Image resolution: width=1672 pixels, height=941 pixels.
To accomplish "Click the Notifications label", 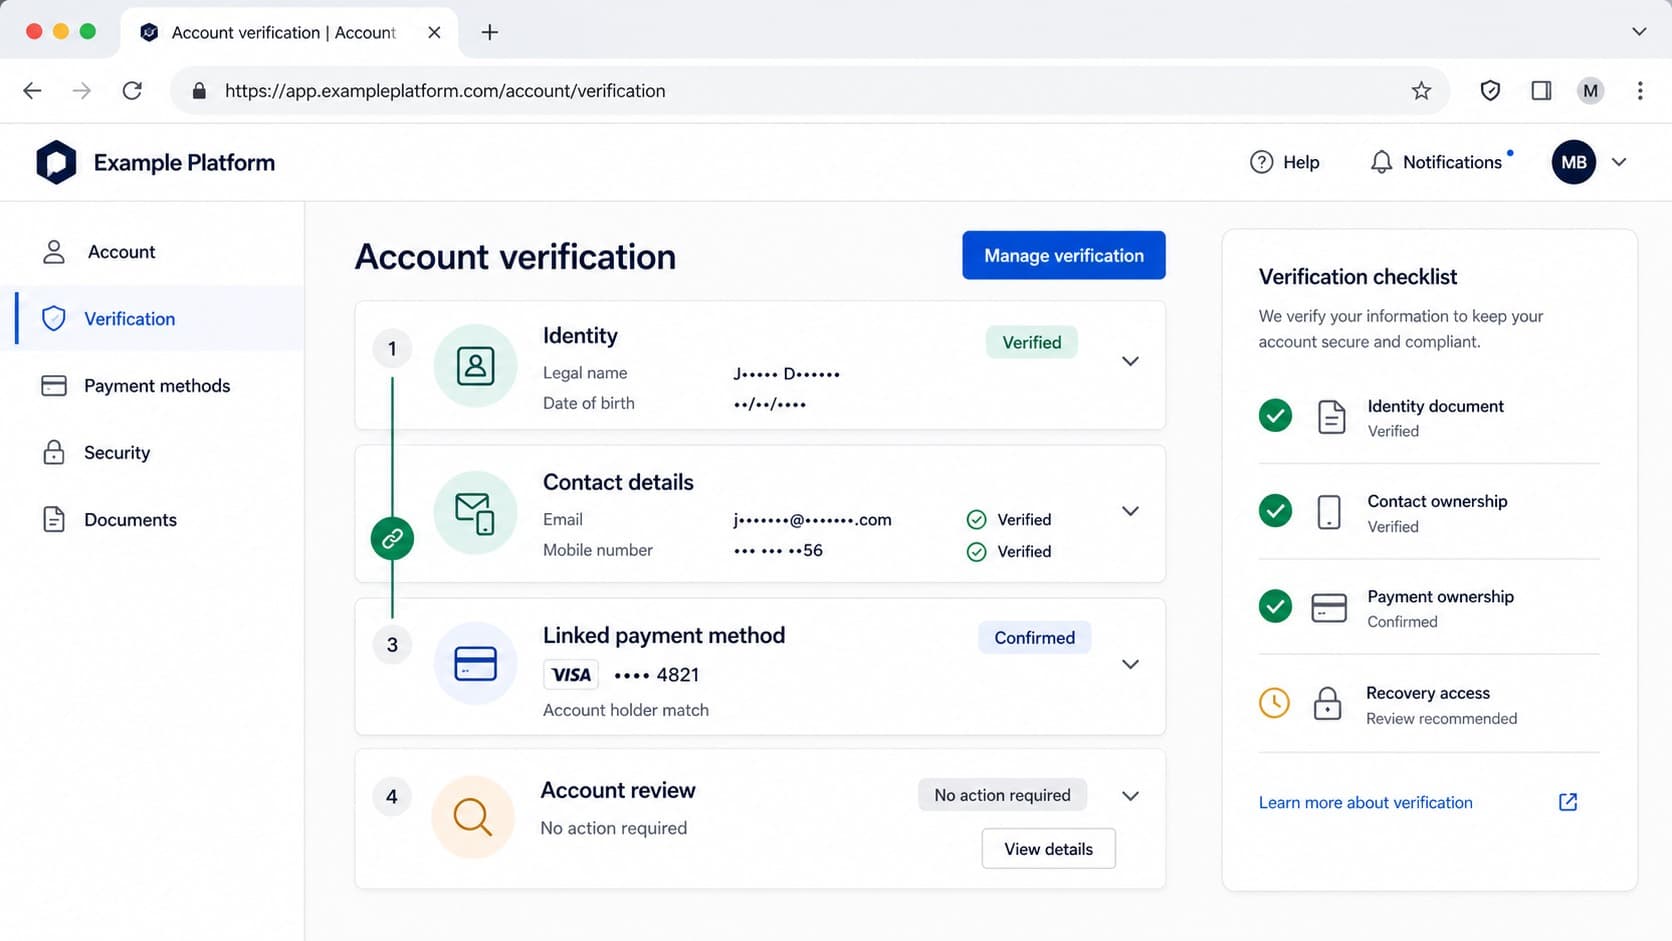I will (1452, 162).
